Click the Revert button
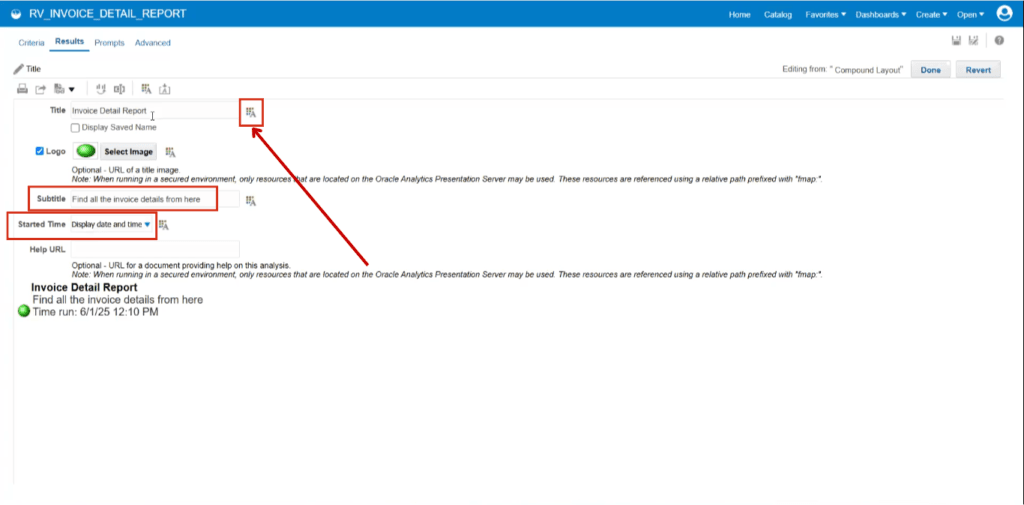The image size is (1024, 505). tap(978, 70)
